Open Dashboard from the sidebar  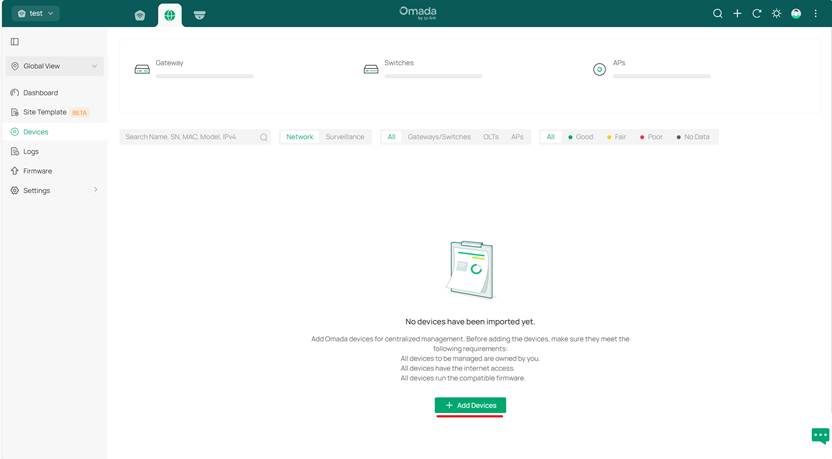40,93
